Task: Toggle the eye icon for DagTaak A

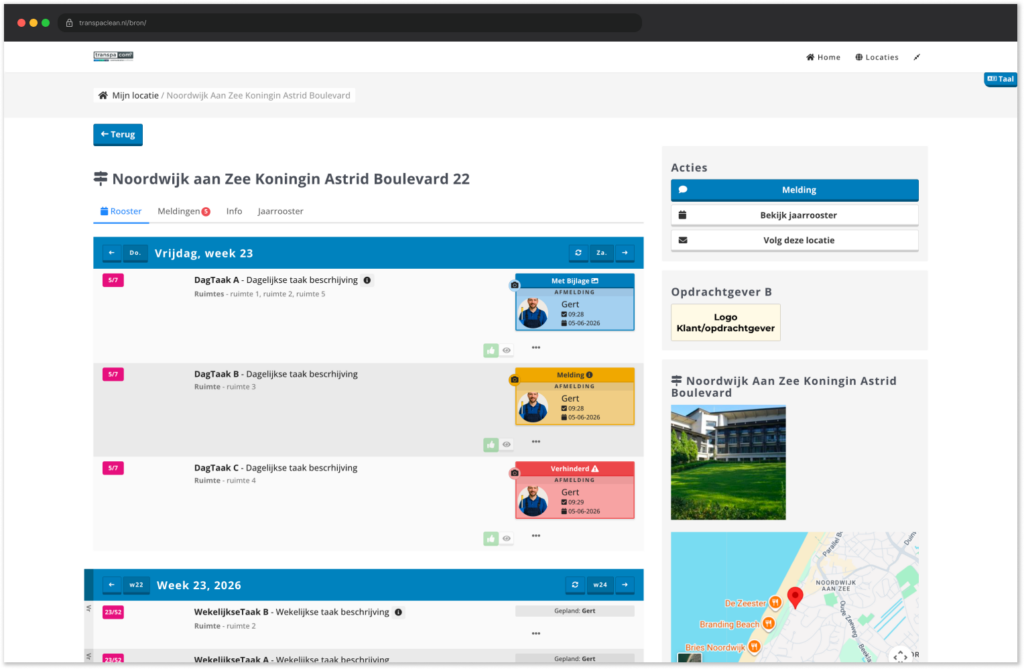Action: (x=506, y=350)
